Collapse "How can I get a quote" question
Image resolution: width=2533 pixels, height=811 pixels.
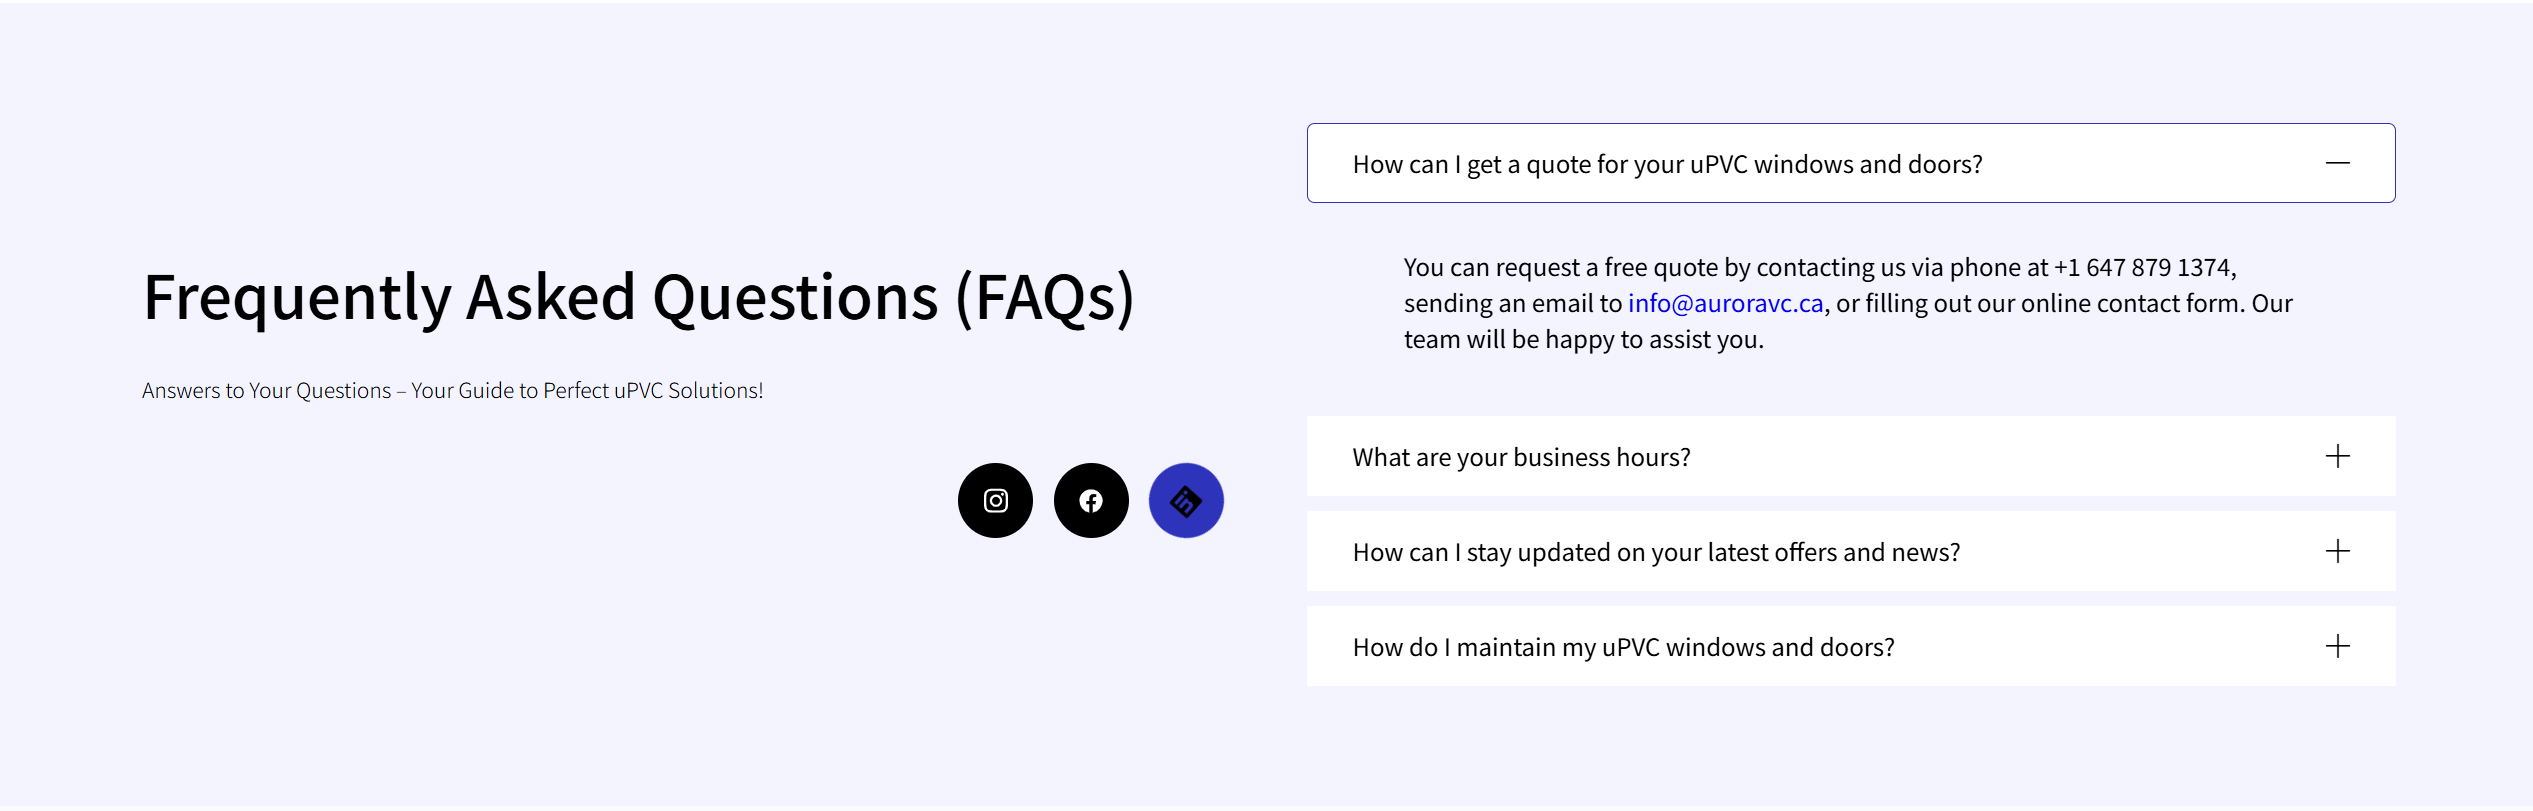[x=1667, y=164]
